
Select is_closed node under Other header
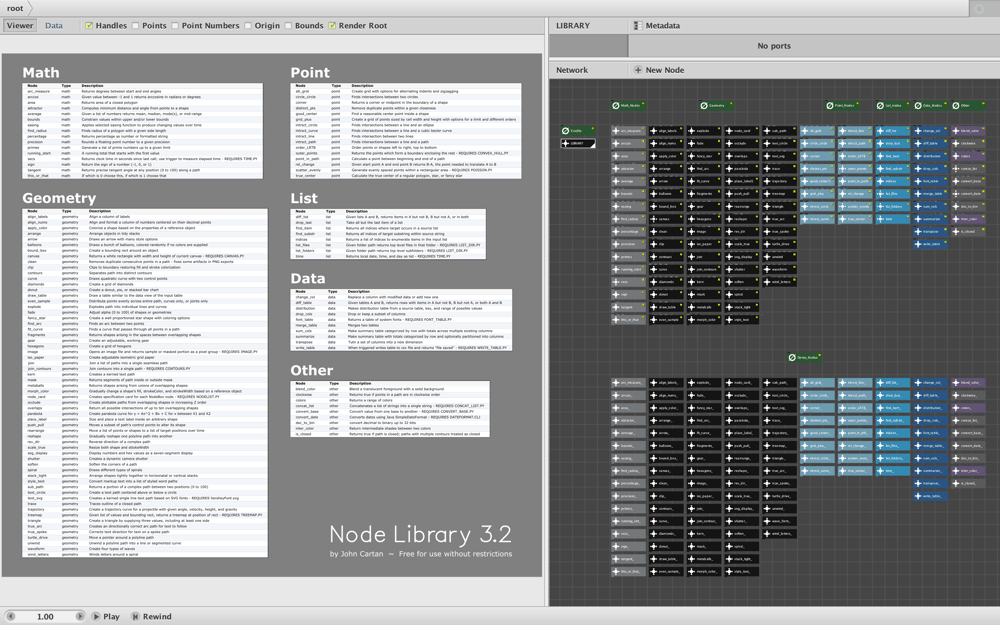click(968, 232)
